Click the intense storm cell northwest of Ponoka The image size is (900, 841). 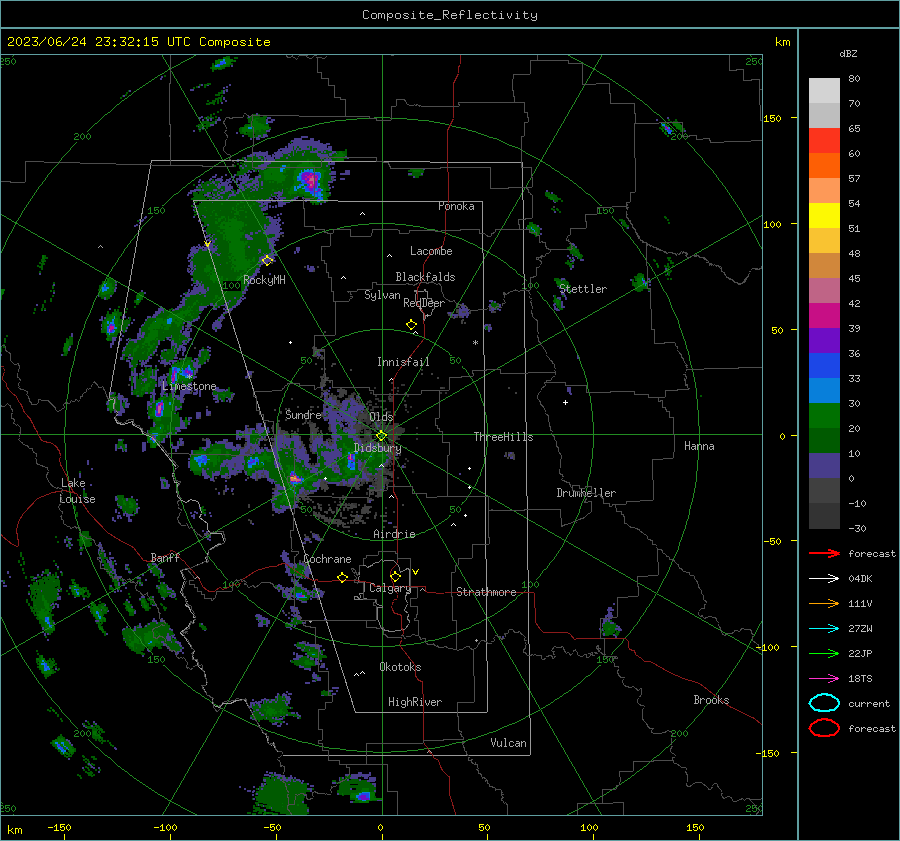(x=310, y=181)
